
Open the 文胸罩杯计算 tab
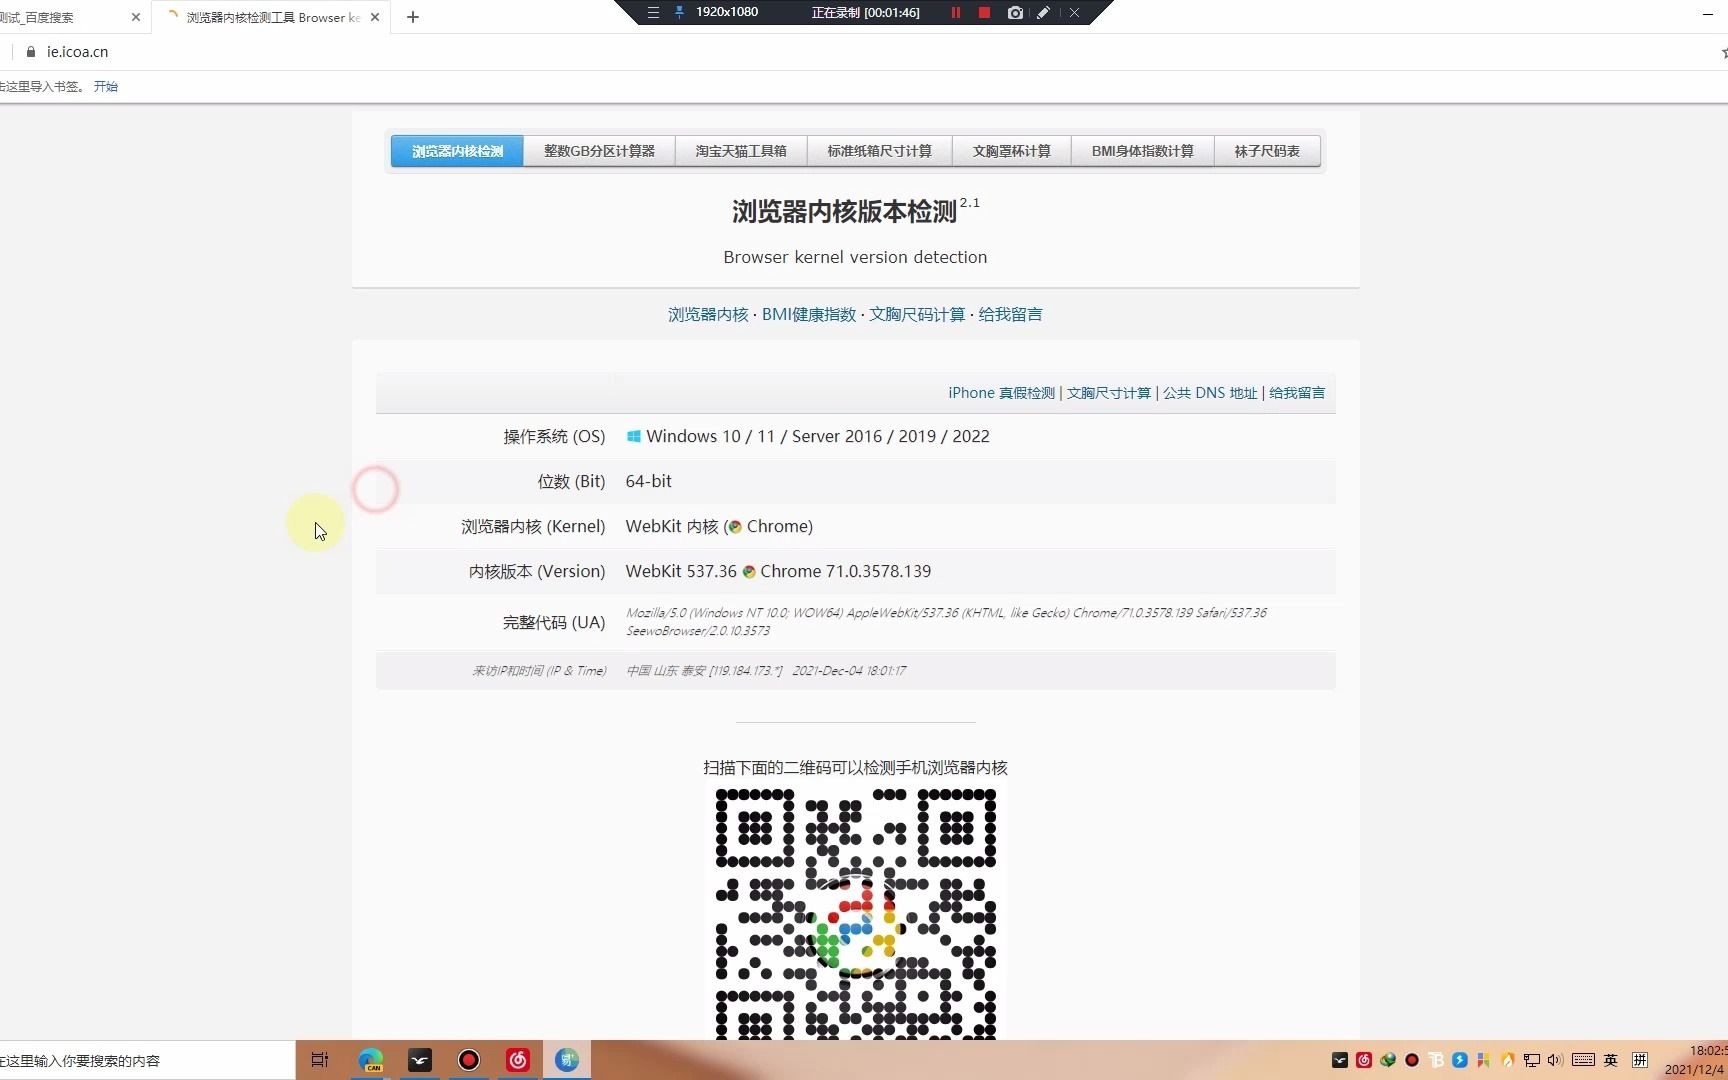point(1011,151)
